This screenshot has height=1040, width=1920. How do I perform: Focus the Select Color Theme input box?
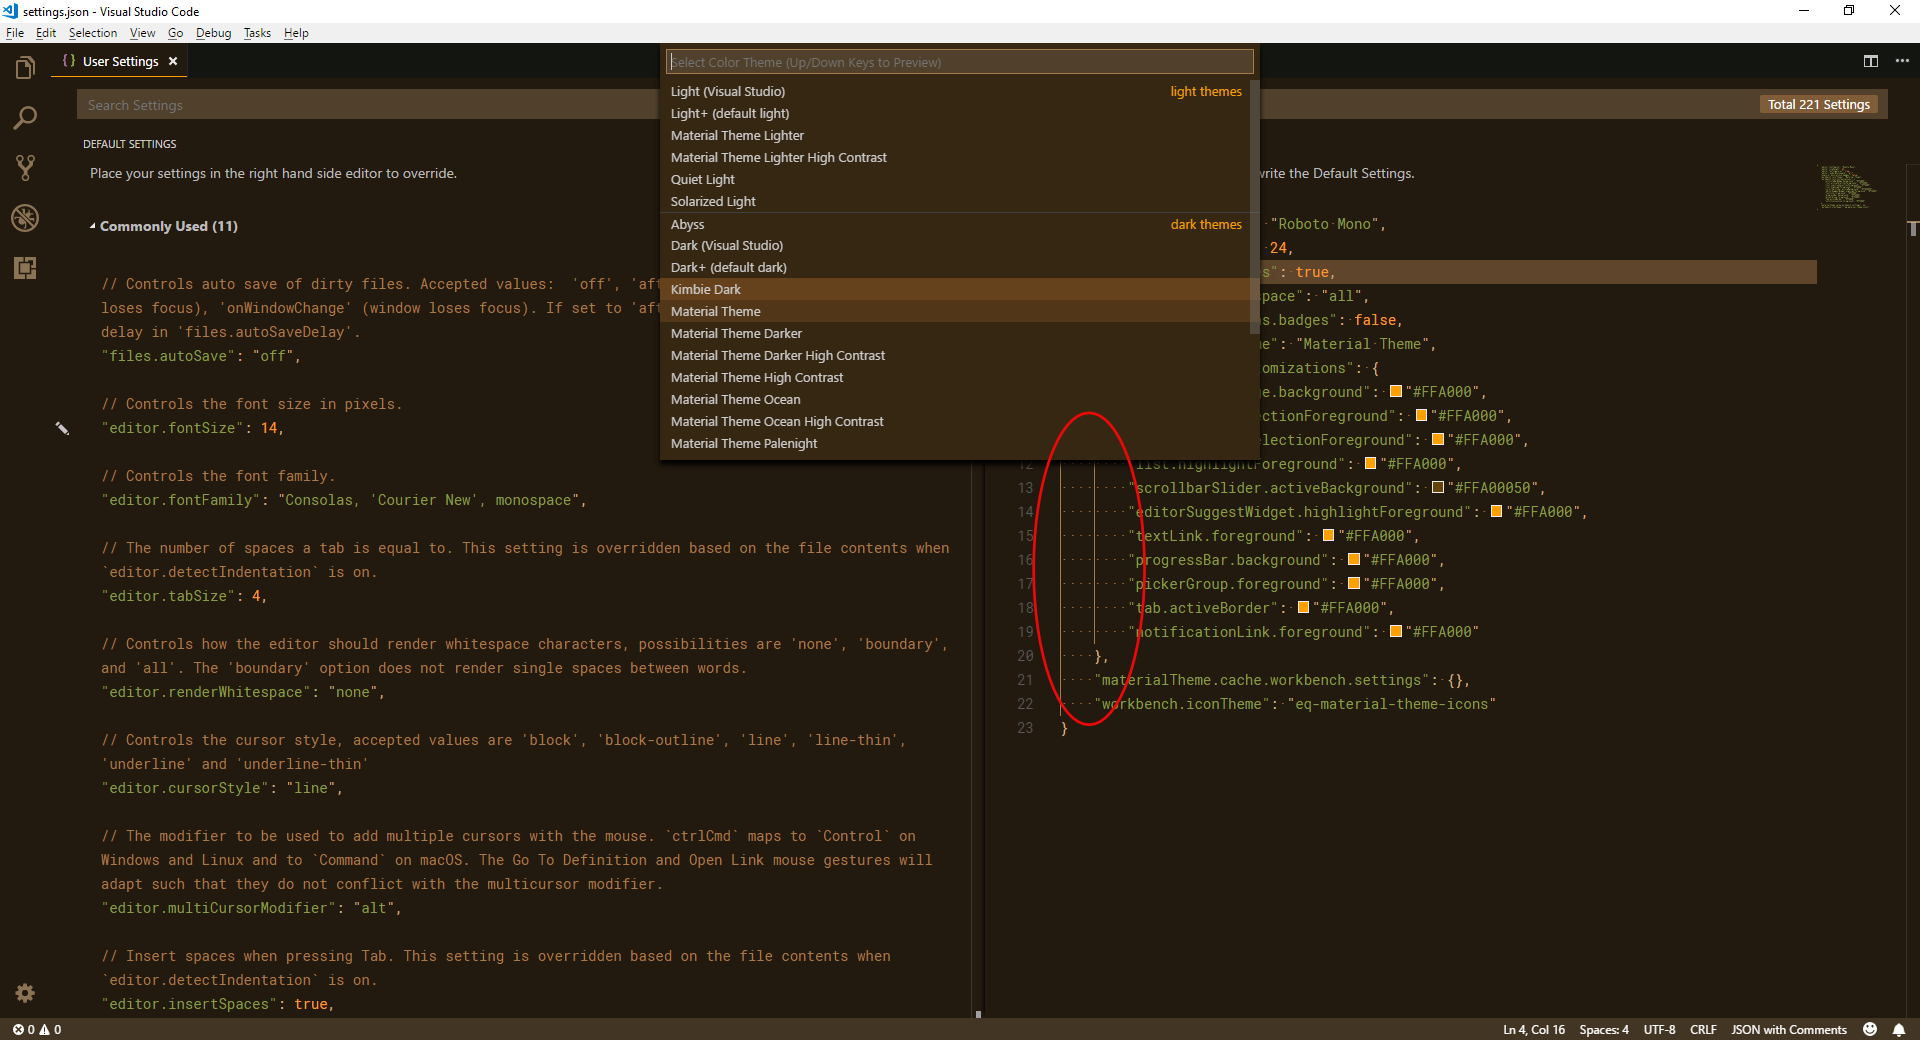pos(959,62)
